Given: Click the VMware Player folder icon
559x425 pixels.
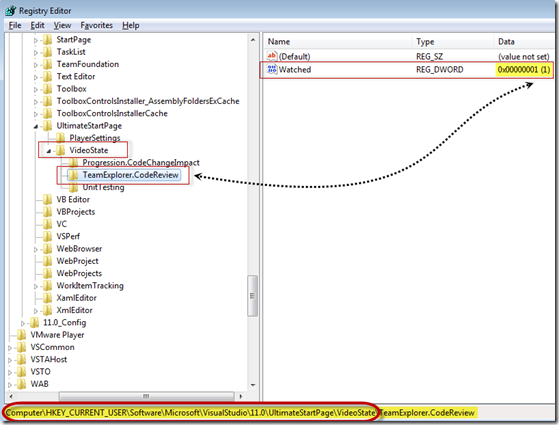Looking at the screenshot, I should (x=22, y=335).
